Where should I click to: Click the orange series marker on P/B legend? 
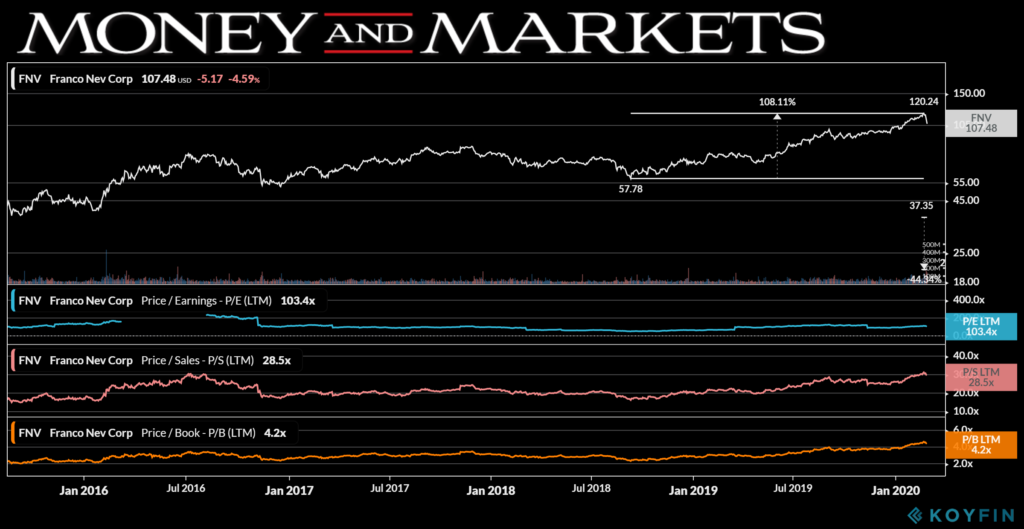tap(13, 432)
